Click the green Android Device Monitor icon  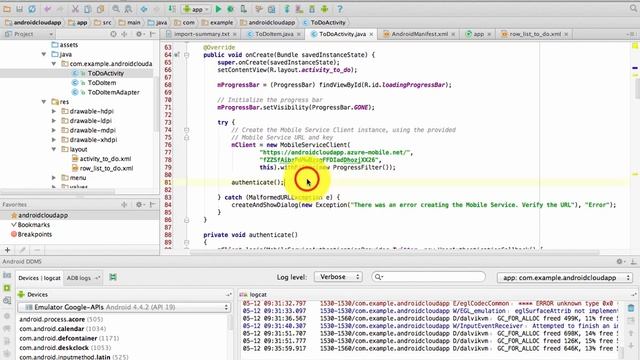coord(324,9)
